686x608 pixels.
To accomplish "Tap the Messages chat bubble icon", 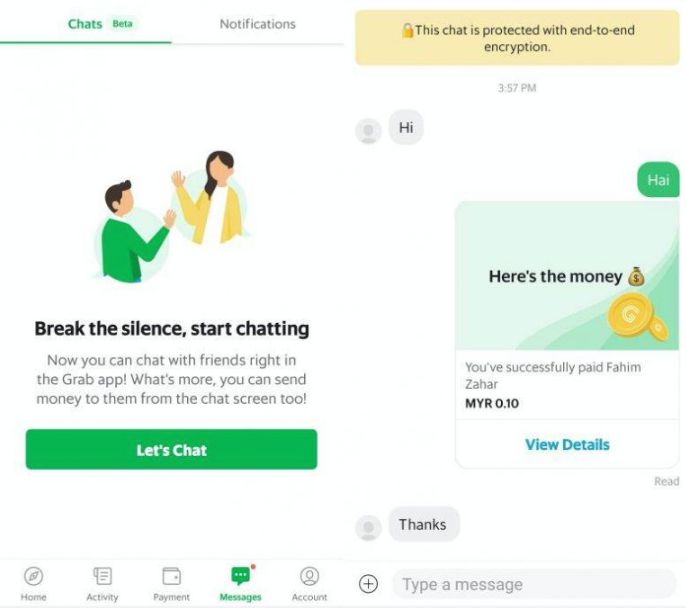I will [241, 576].
